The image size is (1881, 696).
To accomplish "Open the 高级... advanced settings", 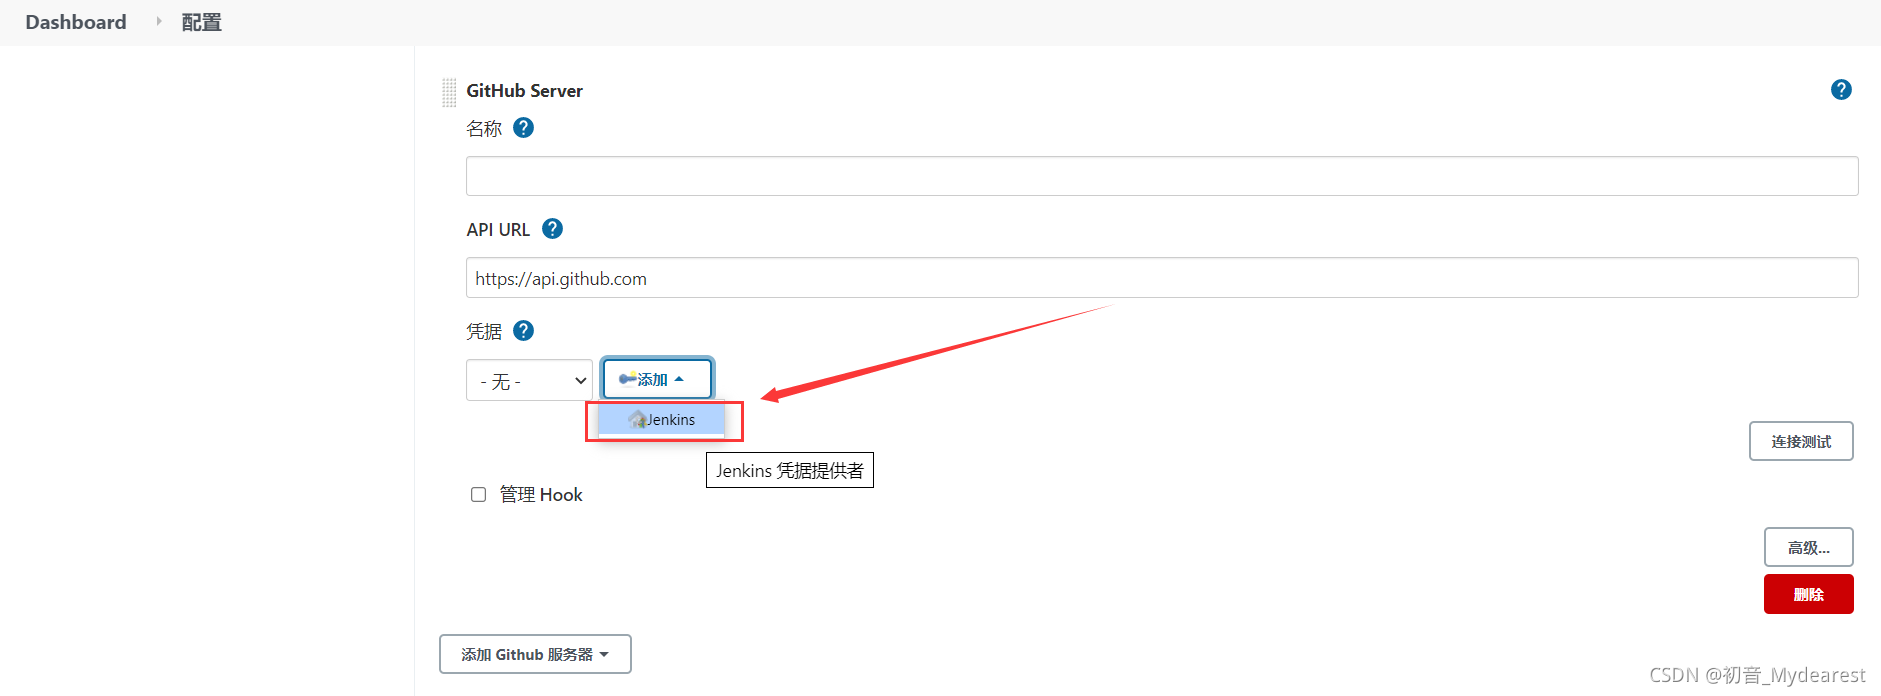I will 1808,547.
